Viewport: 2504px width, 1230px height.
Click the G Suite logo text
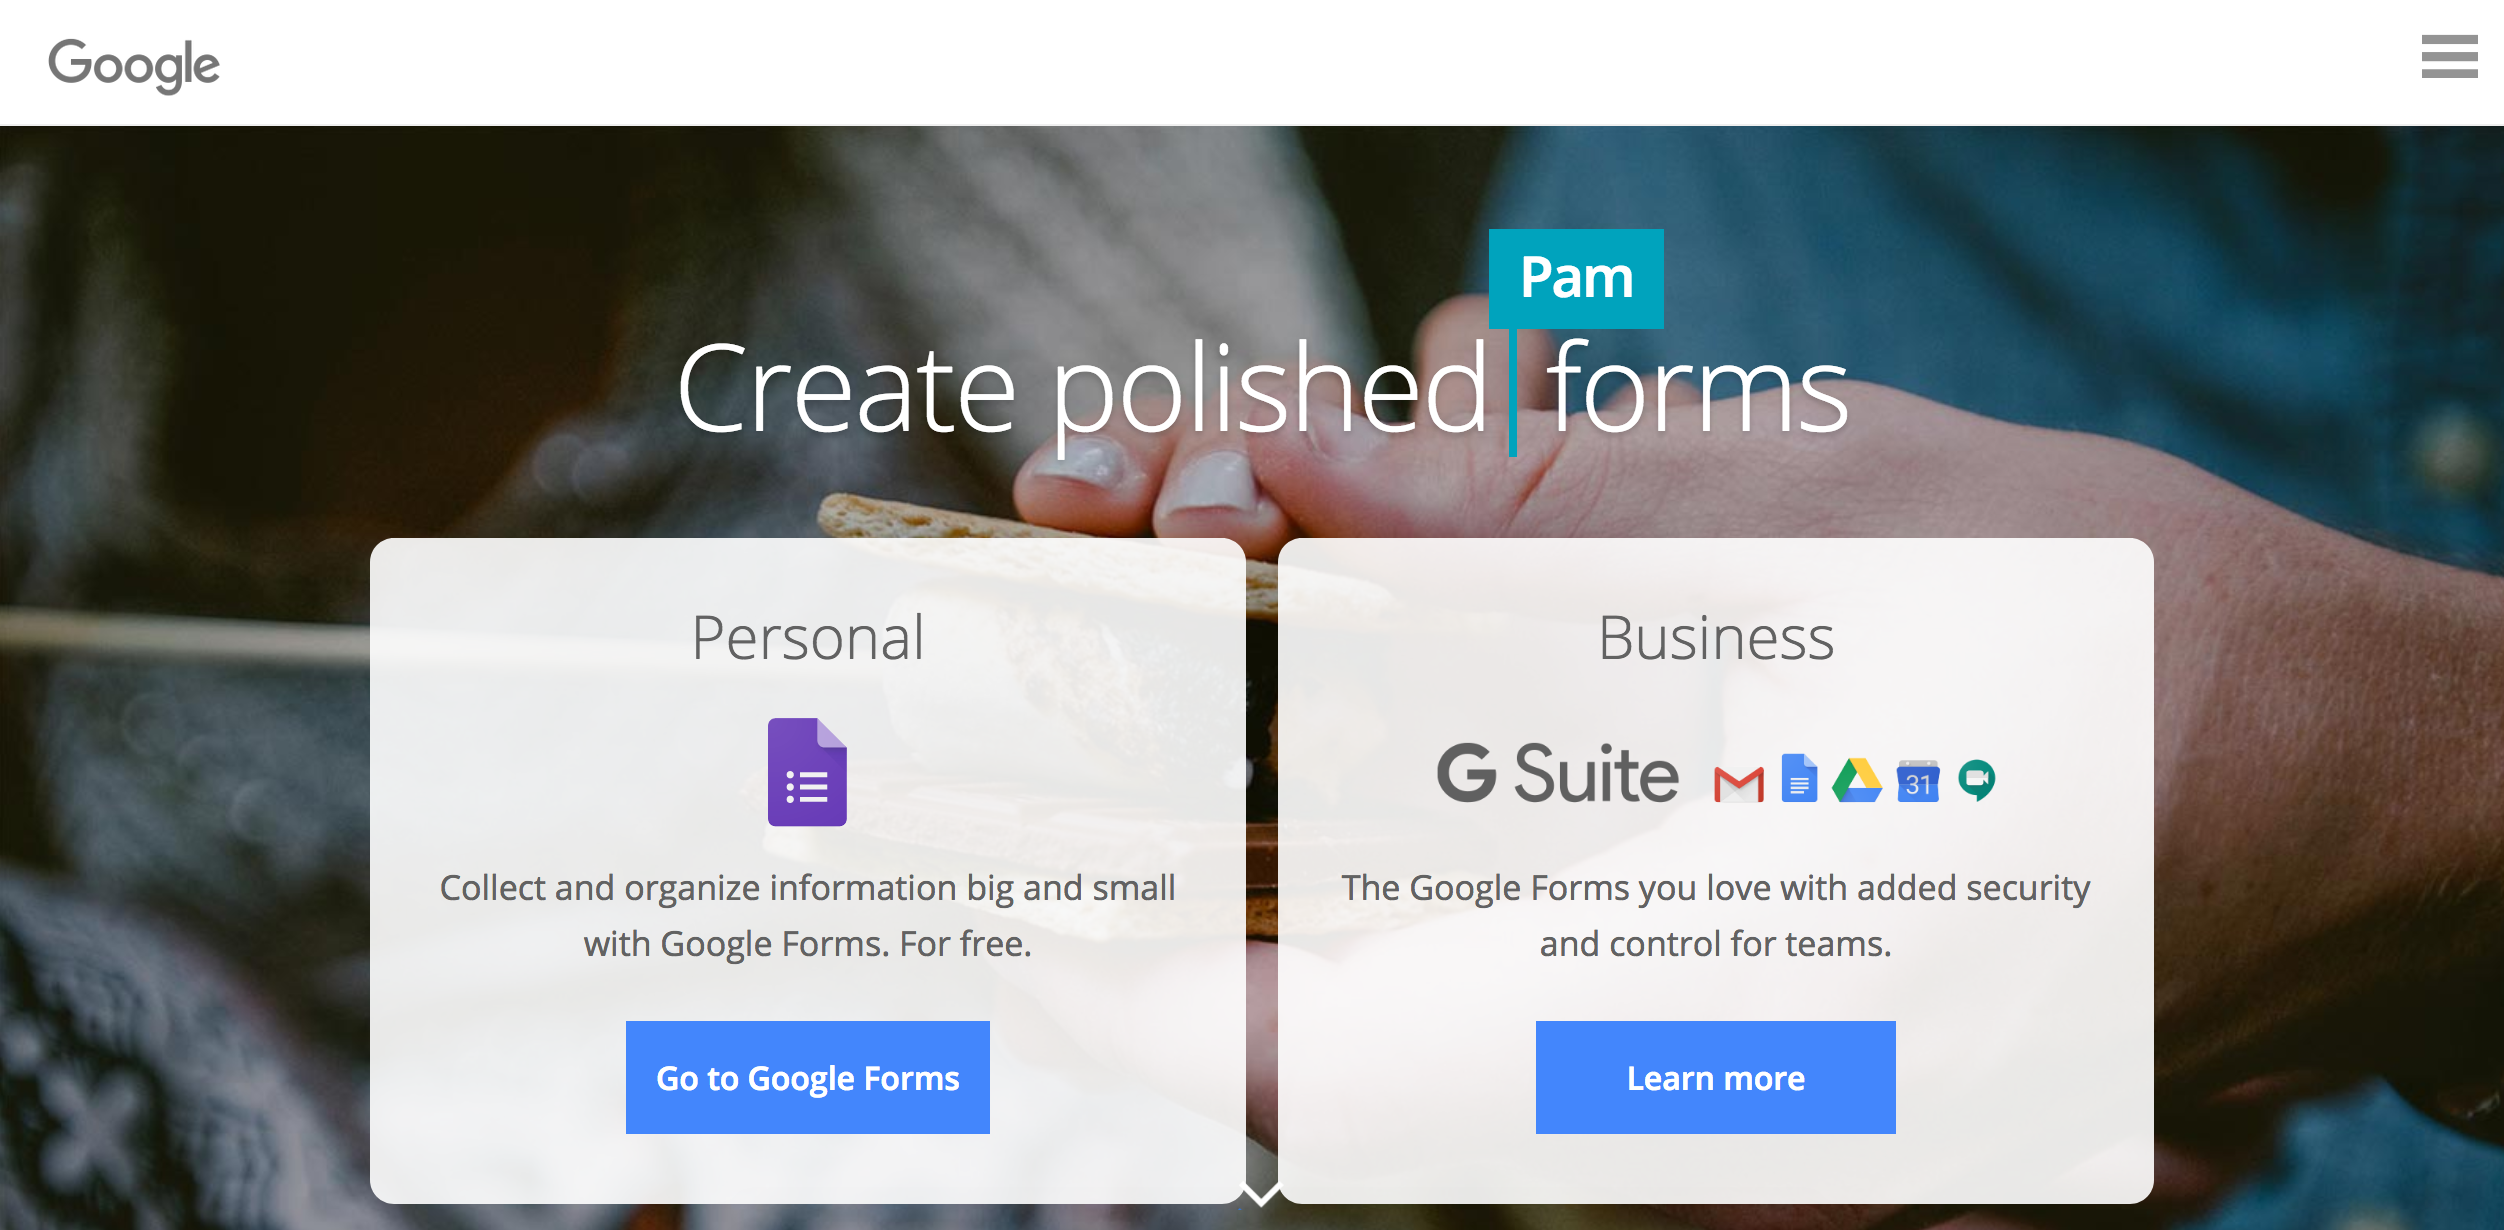click(1558, 774)
